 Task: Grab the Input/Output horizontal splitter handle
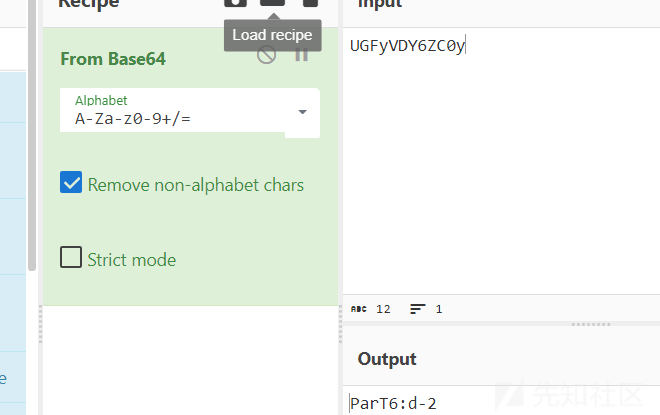click(x=590, y=324)
